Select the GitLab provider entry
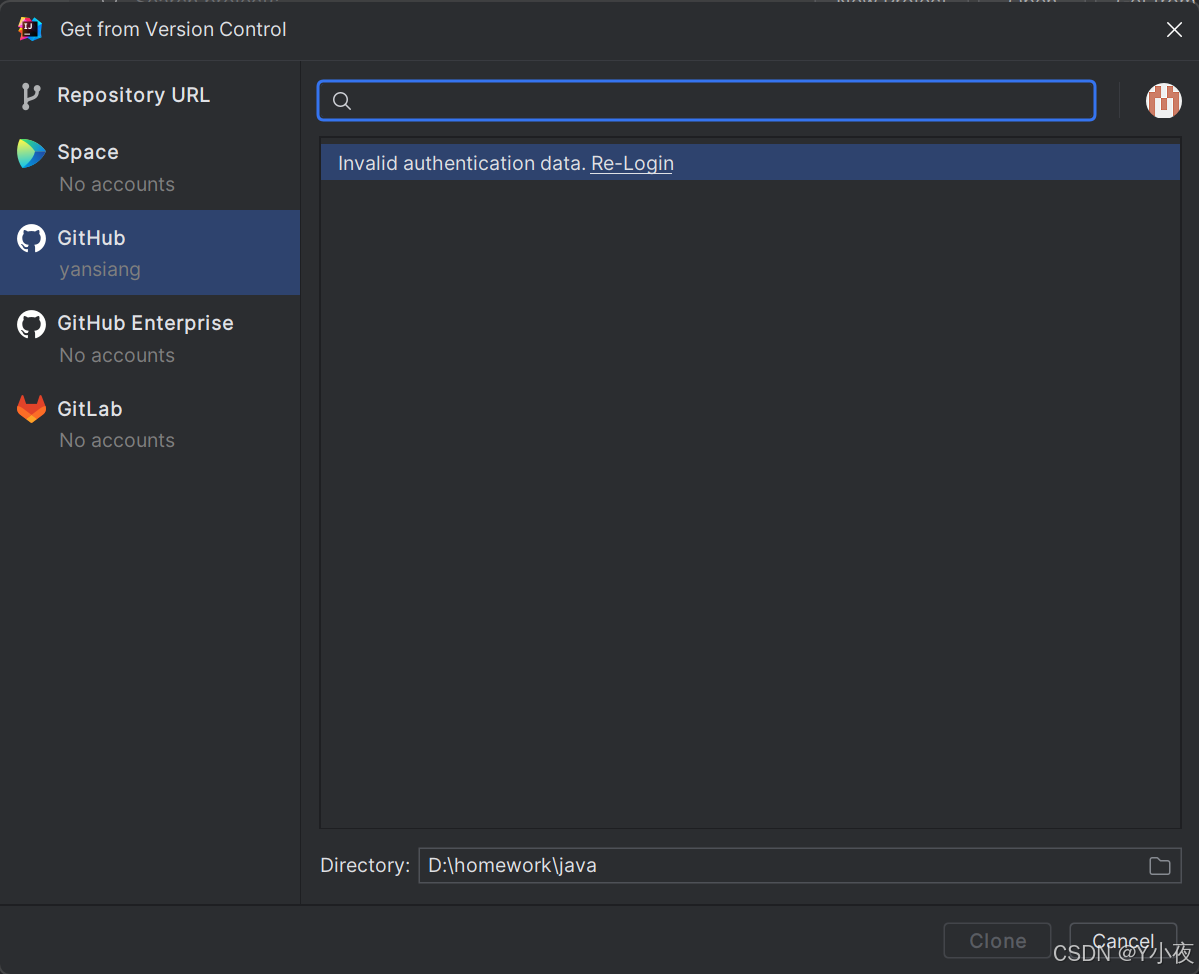Image resolution: width=1199 pixels, height=974 pixels. click(150, 424)
